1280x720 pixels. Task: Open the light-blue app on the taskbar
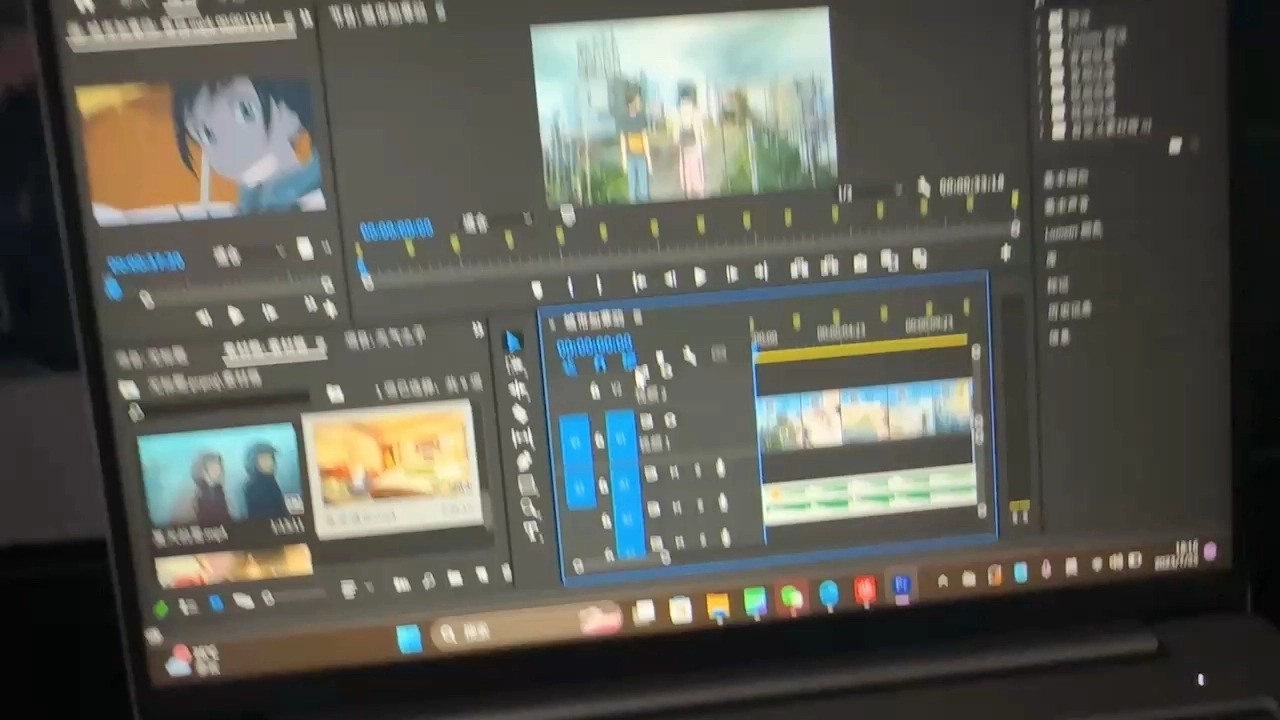click(x=828, y=595)
